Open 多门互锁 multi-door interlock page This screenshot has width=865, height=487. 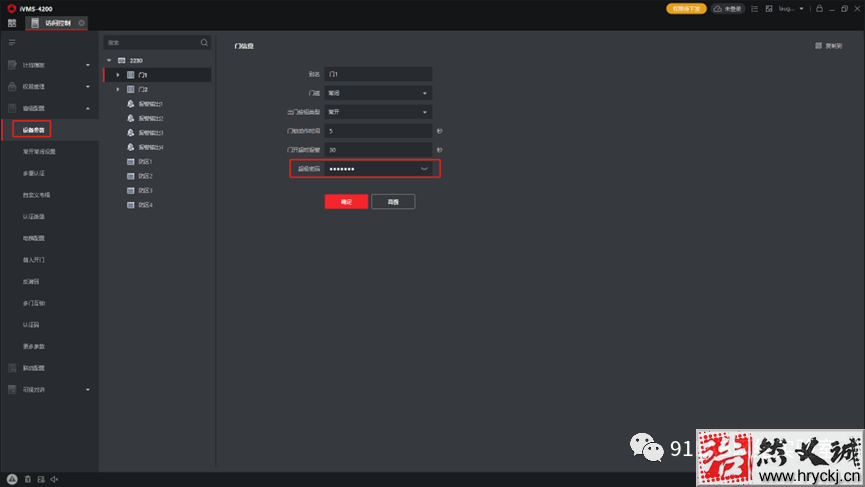[34, 303]
